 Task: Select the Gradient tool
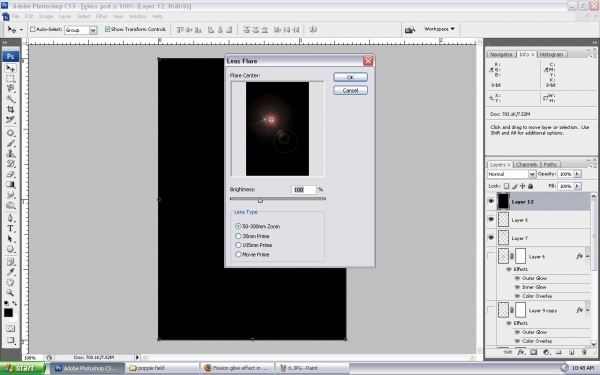tap(10, 184)
